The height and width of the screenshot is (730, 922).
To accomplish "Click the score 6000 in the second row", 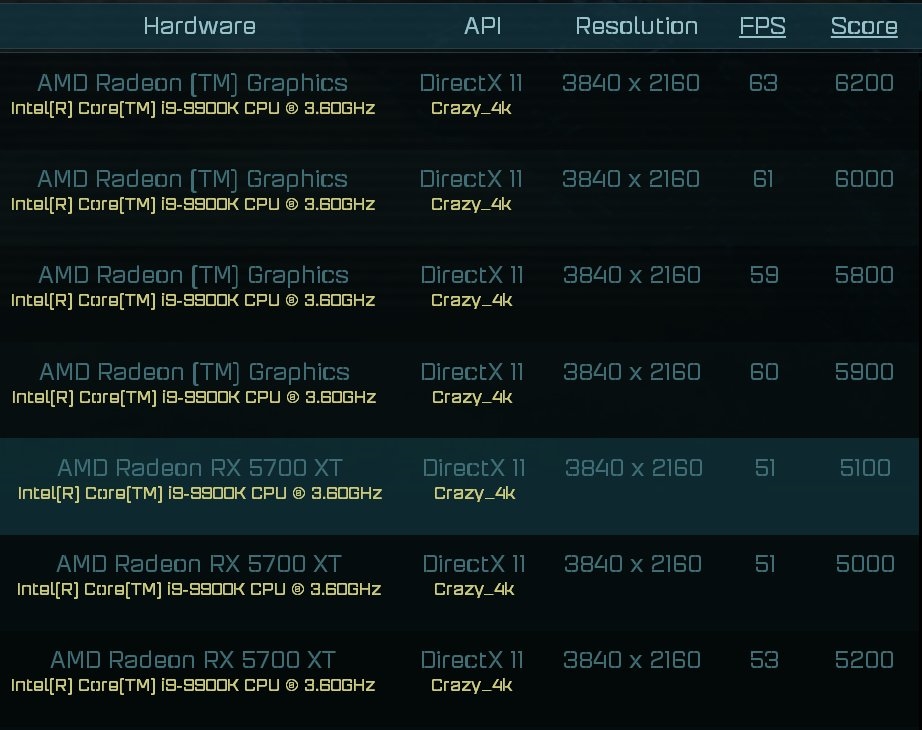I will [864, 179].
